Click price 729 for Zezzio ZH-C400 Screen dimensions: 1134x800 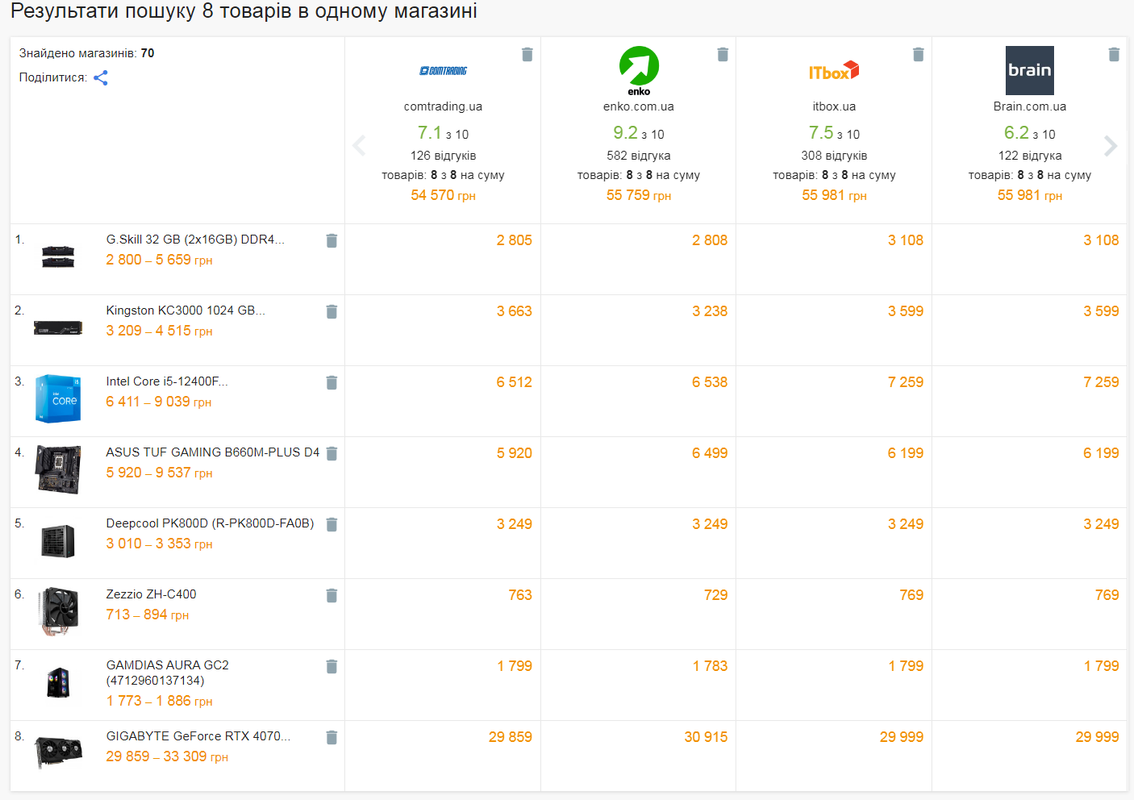[716, 595]
